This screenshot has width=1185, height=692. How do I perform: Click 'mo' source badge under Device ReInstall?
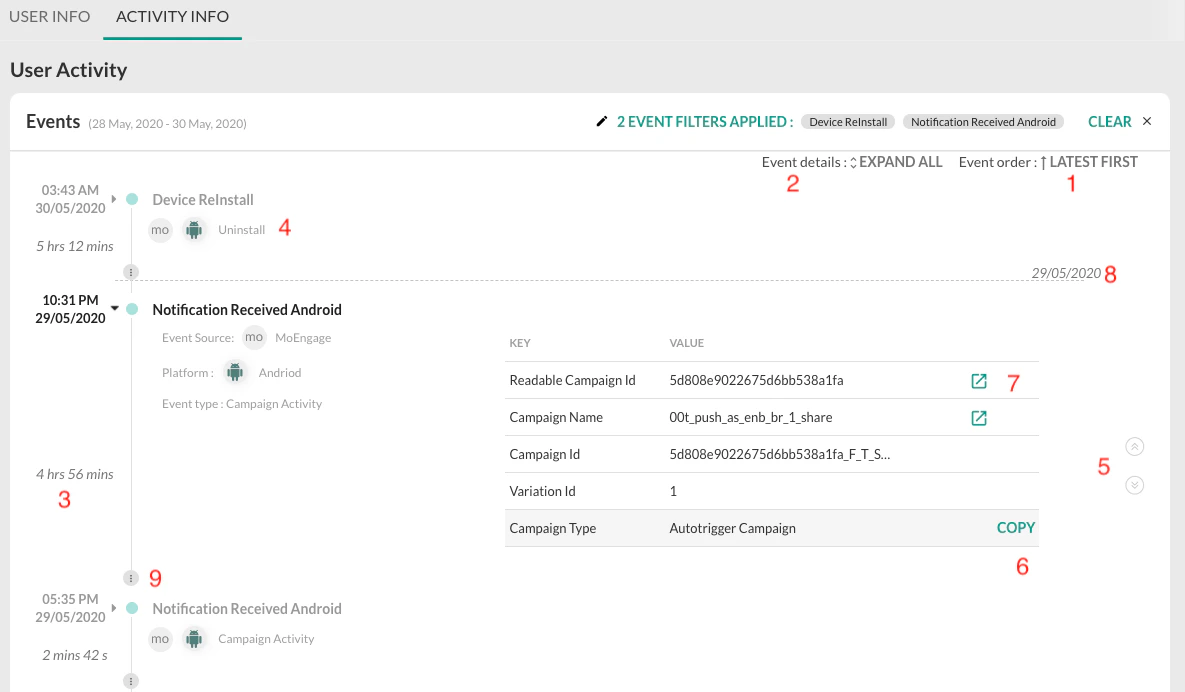click(x=159, y=230)
